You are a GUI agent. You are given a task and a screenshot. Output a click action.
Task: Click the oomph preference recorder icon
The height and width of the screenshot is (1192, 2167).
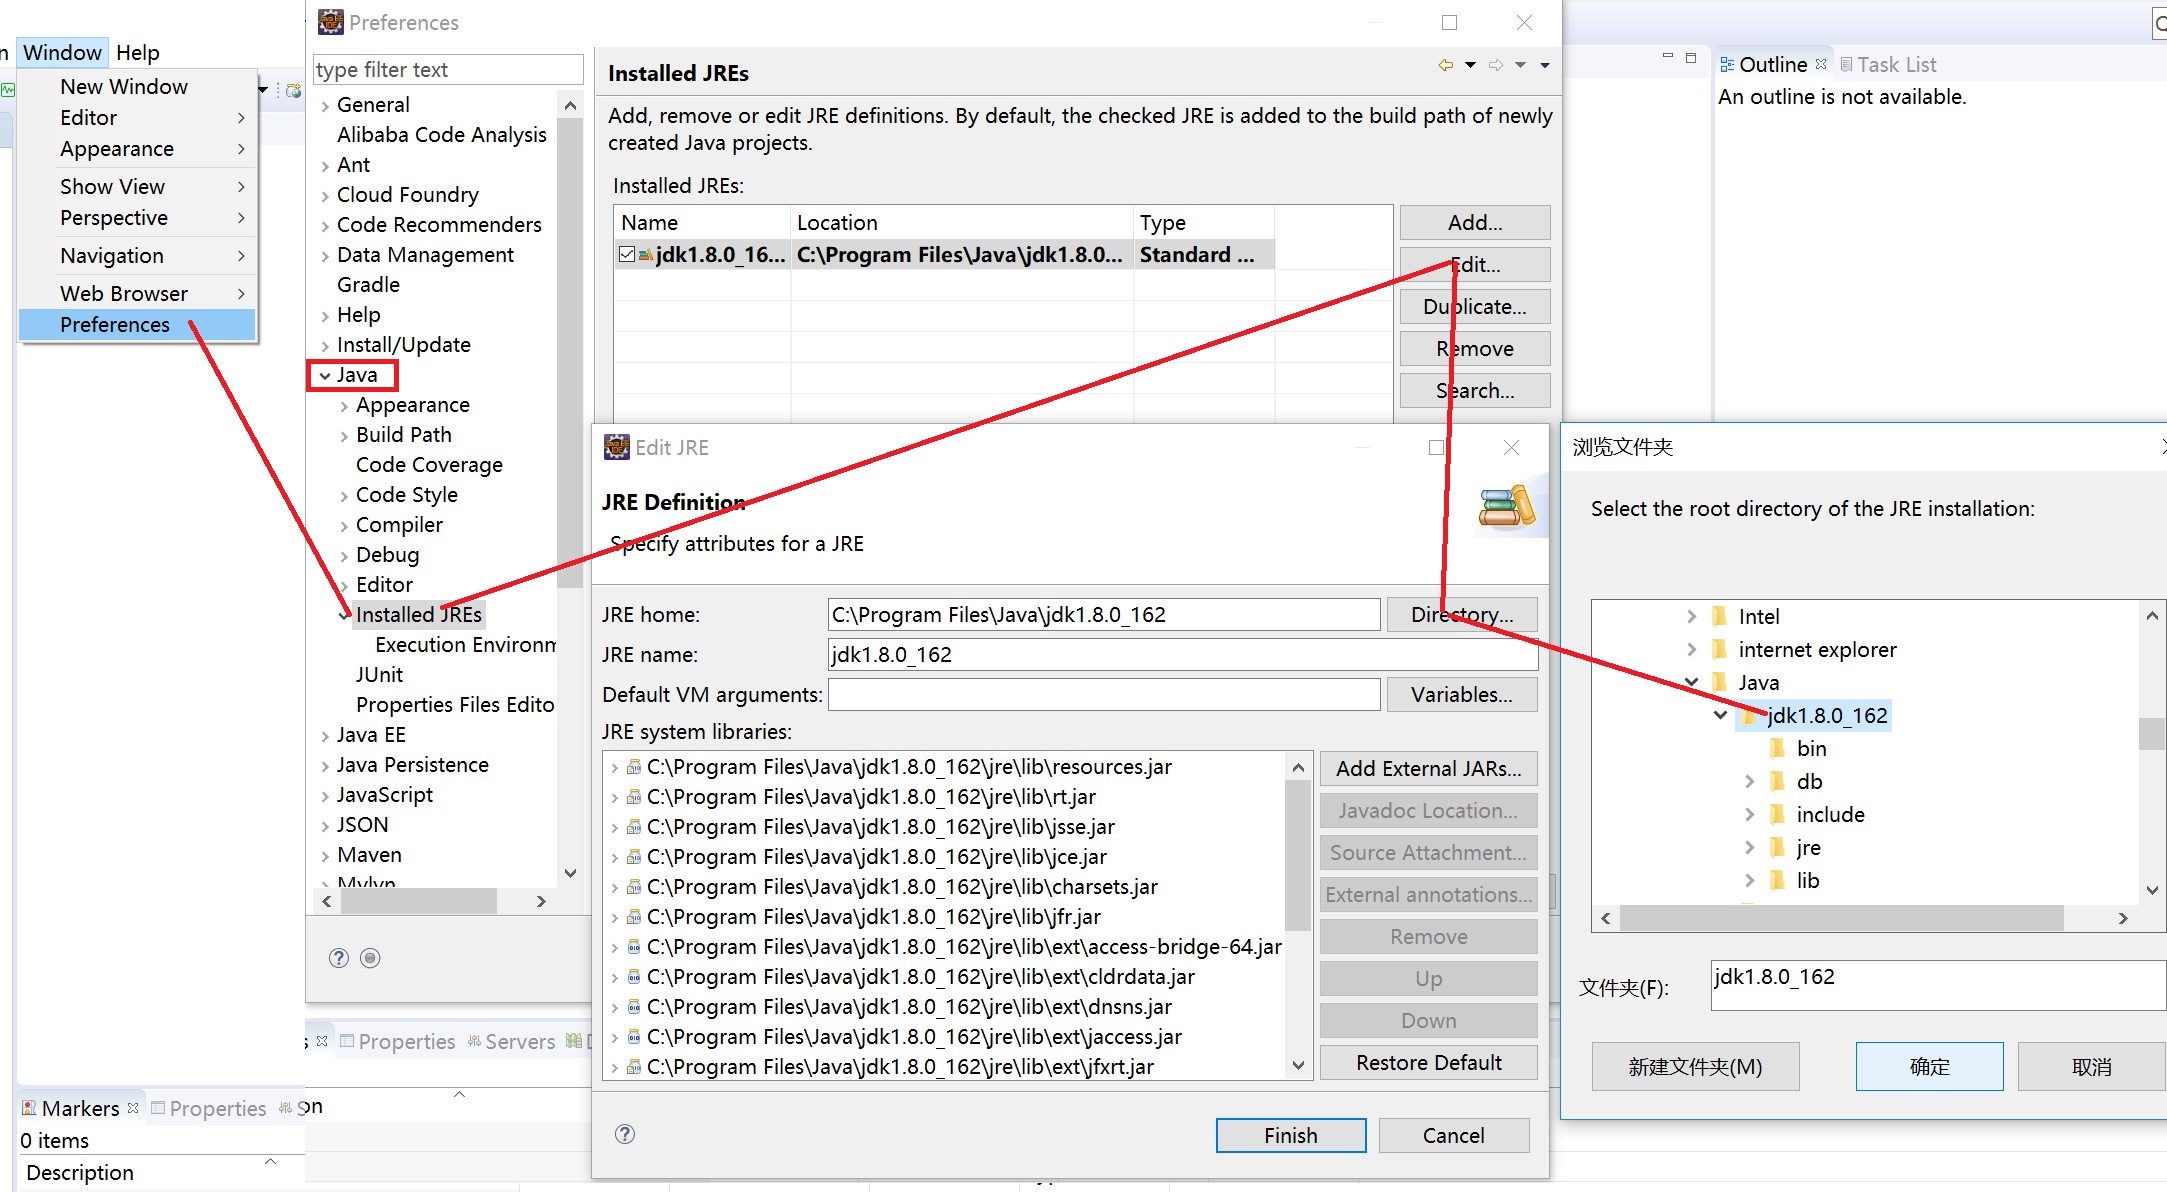tap(370, 958)
